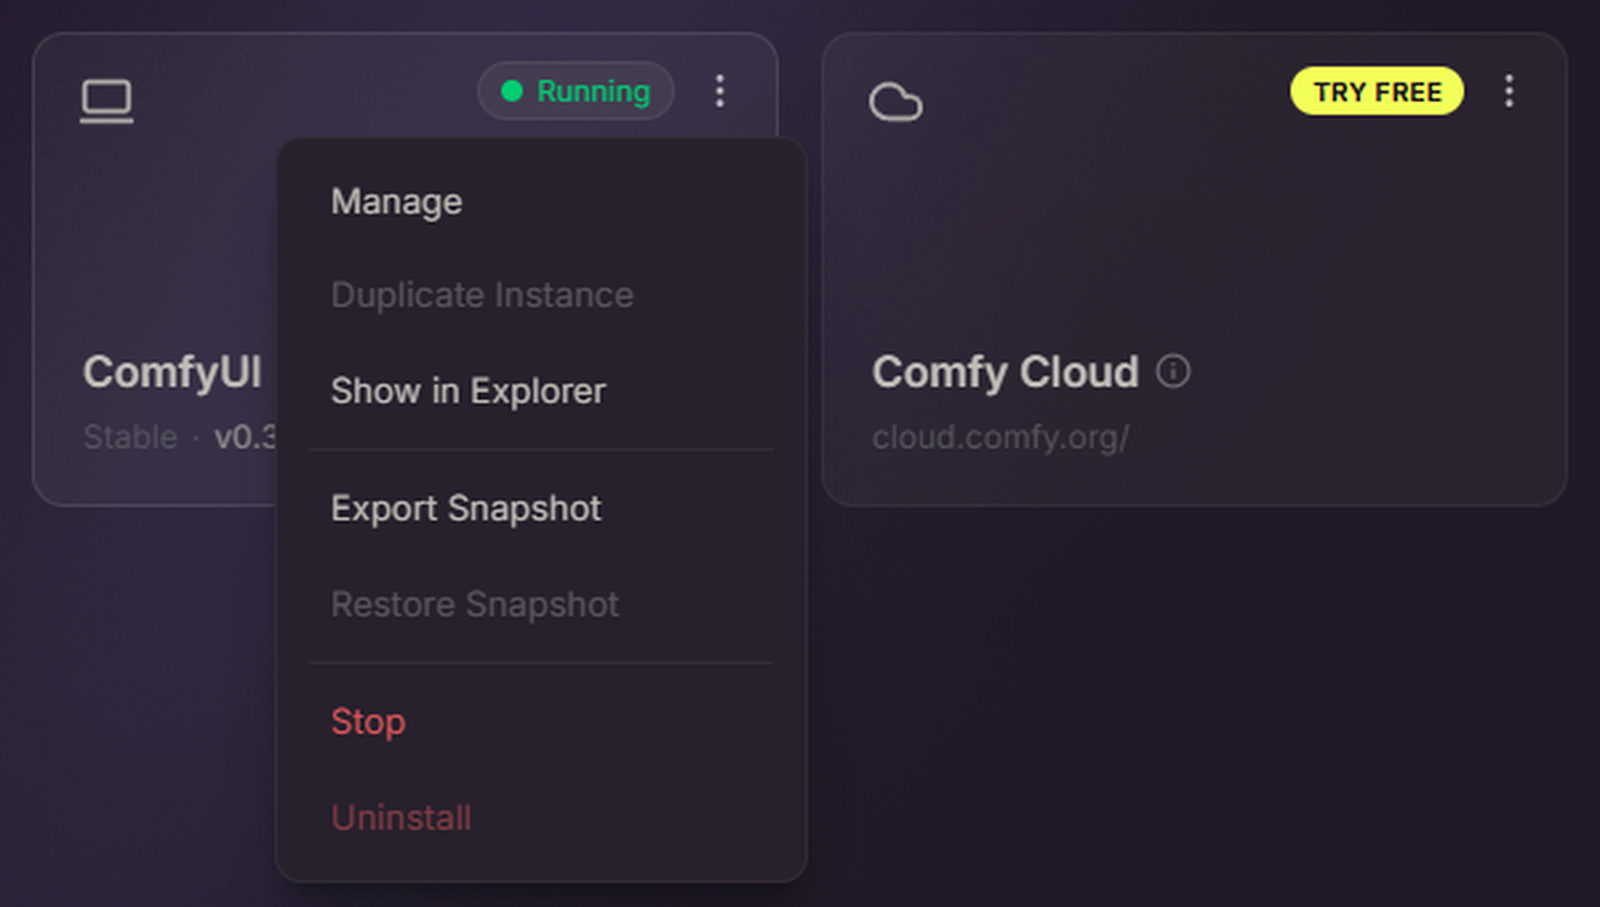Click info icon next to Comfy Cloud
1600x907 pixels.
tap(1173, 372)
